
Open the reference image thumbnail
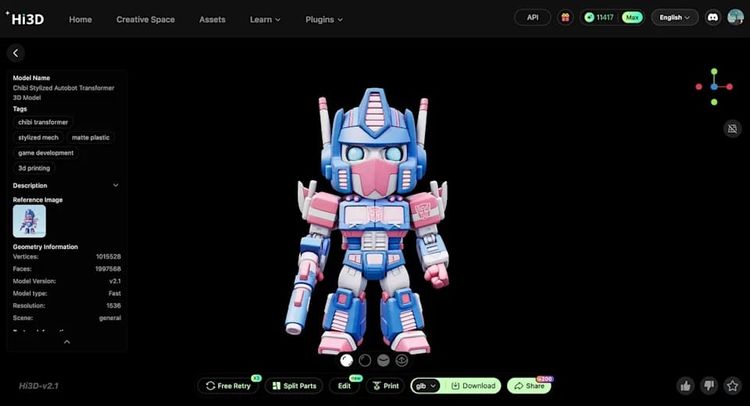29,221
